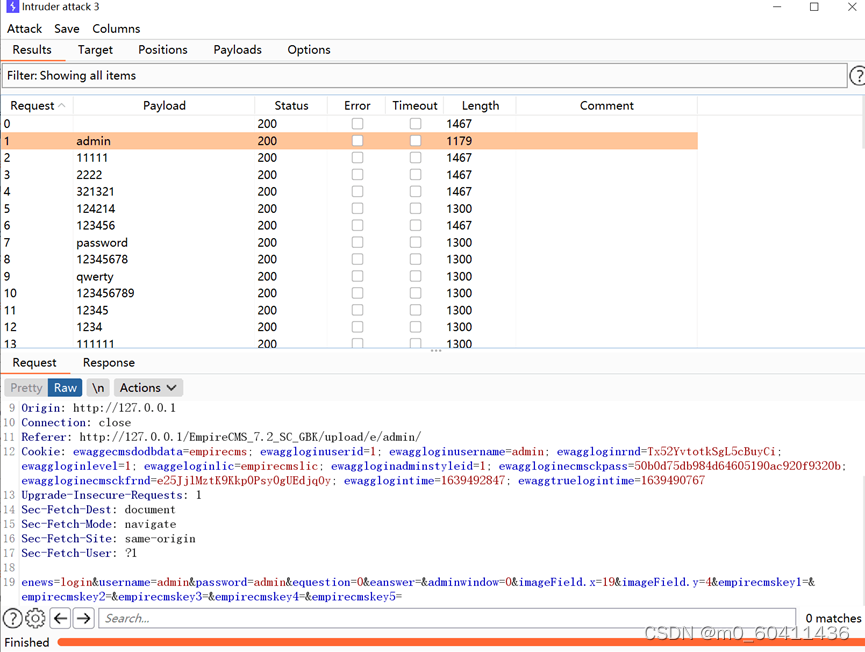
Task: Tick the Error checkbox for request 0
Action: 357,124
